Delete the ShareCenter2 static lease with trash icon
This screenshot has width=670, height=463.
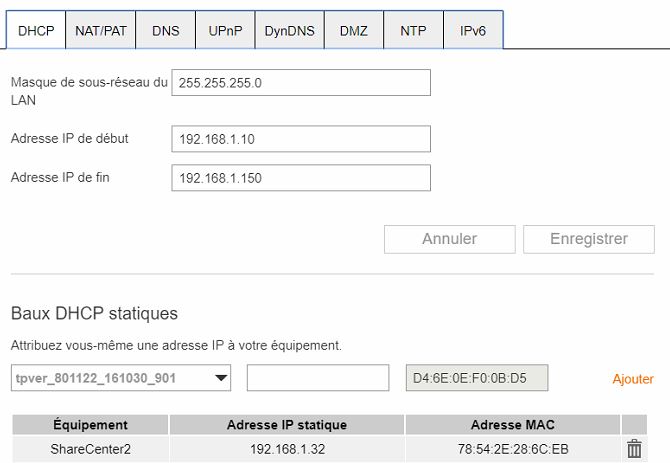click(x=634, y=450)
